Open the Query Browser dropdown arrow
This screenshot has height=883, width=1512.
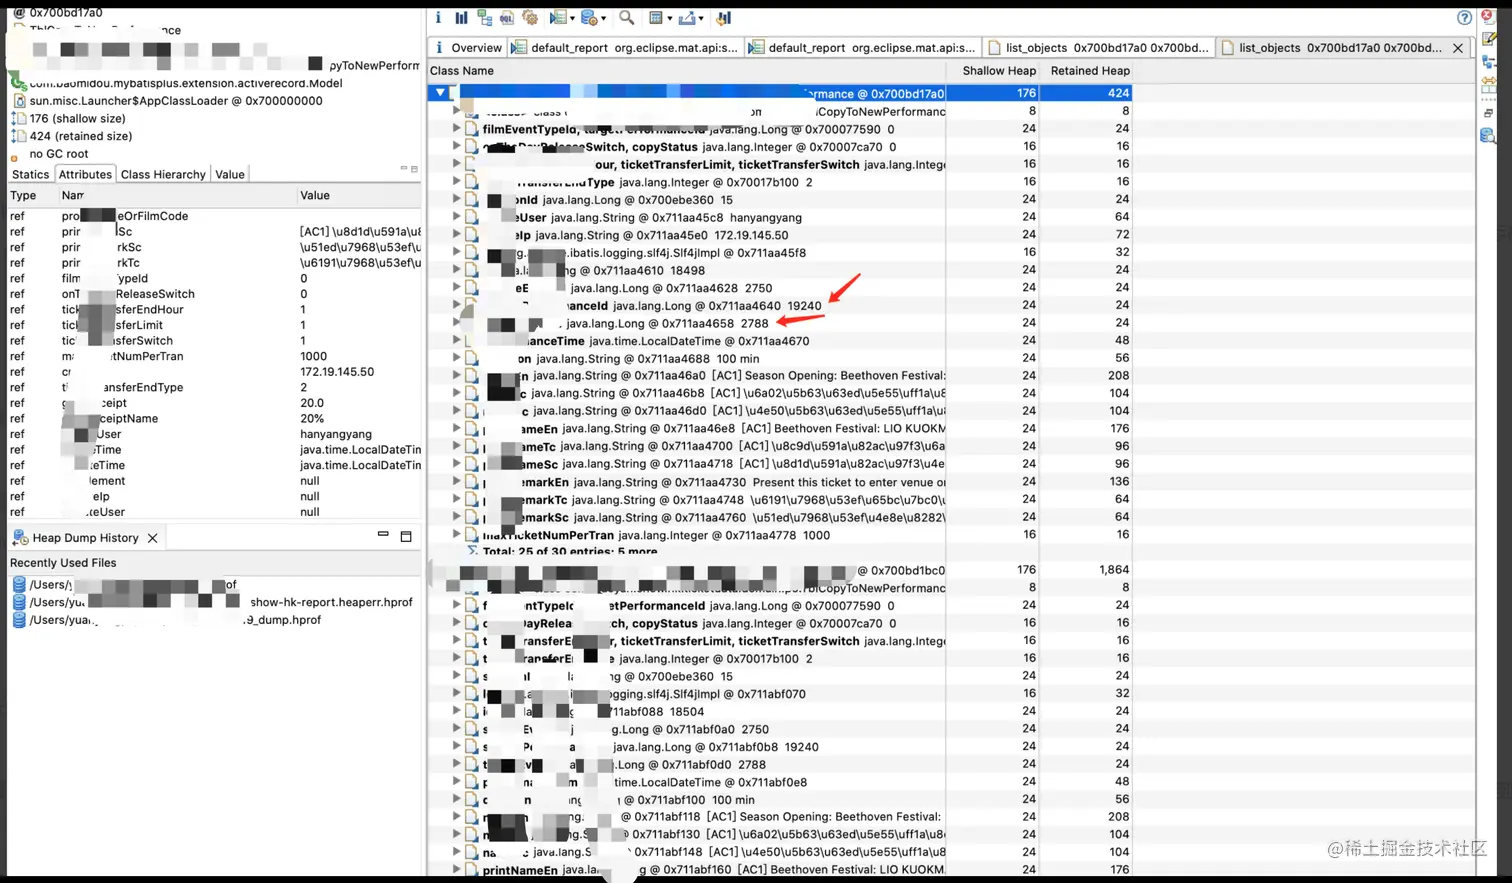[602, 18]
